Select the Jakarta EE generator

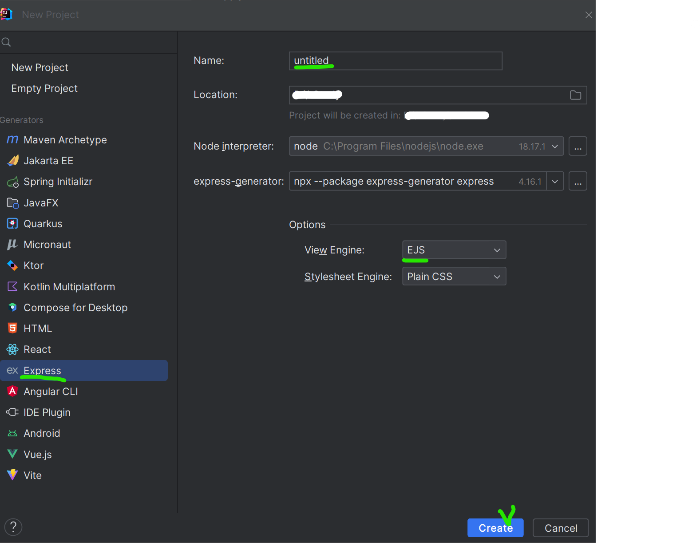click(48, 161)
